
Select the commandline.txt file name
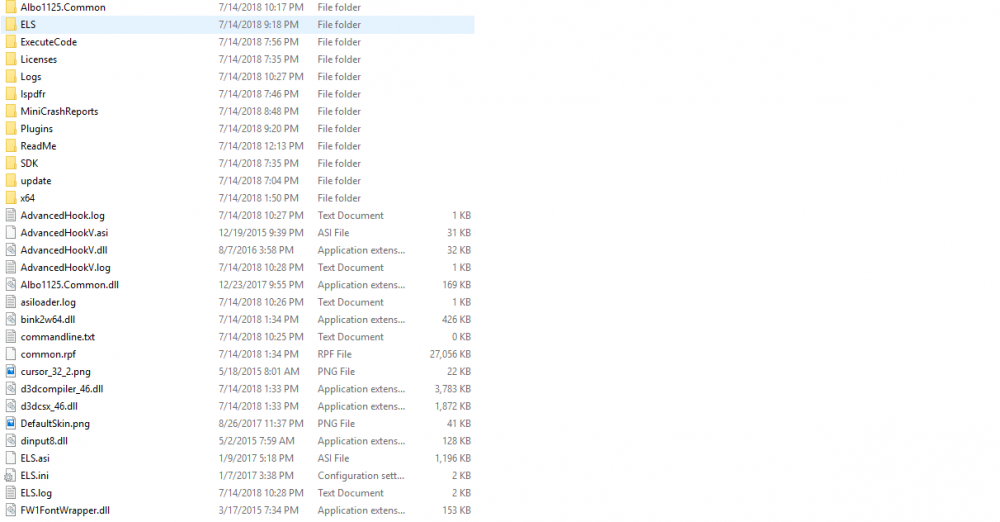pyautogui.click(x=57, y=336)
